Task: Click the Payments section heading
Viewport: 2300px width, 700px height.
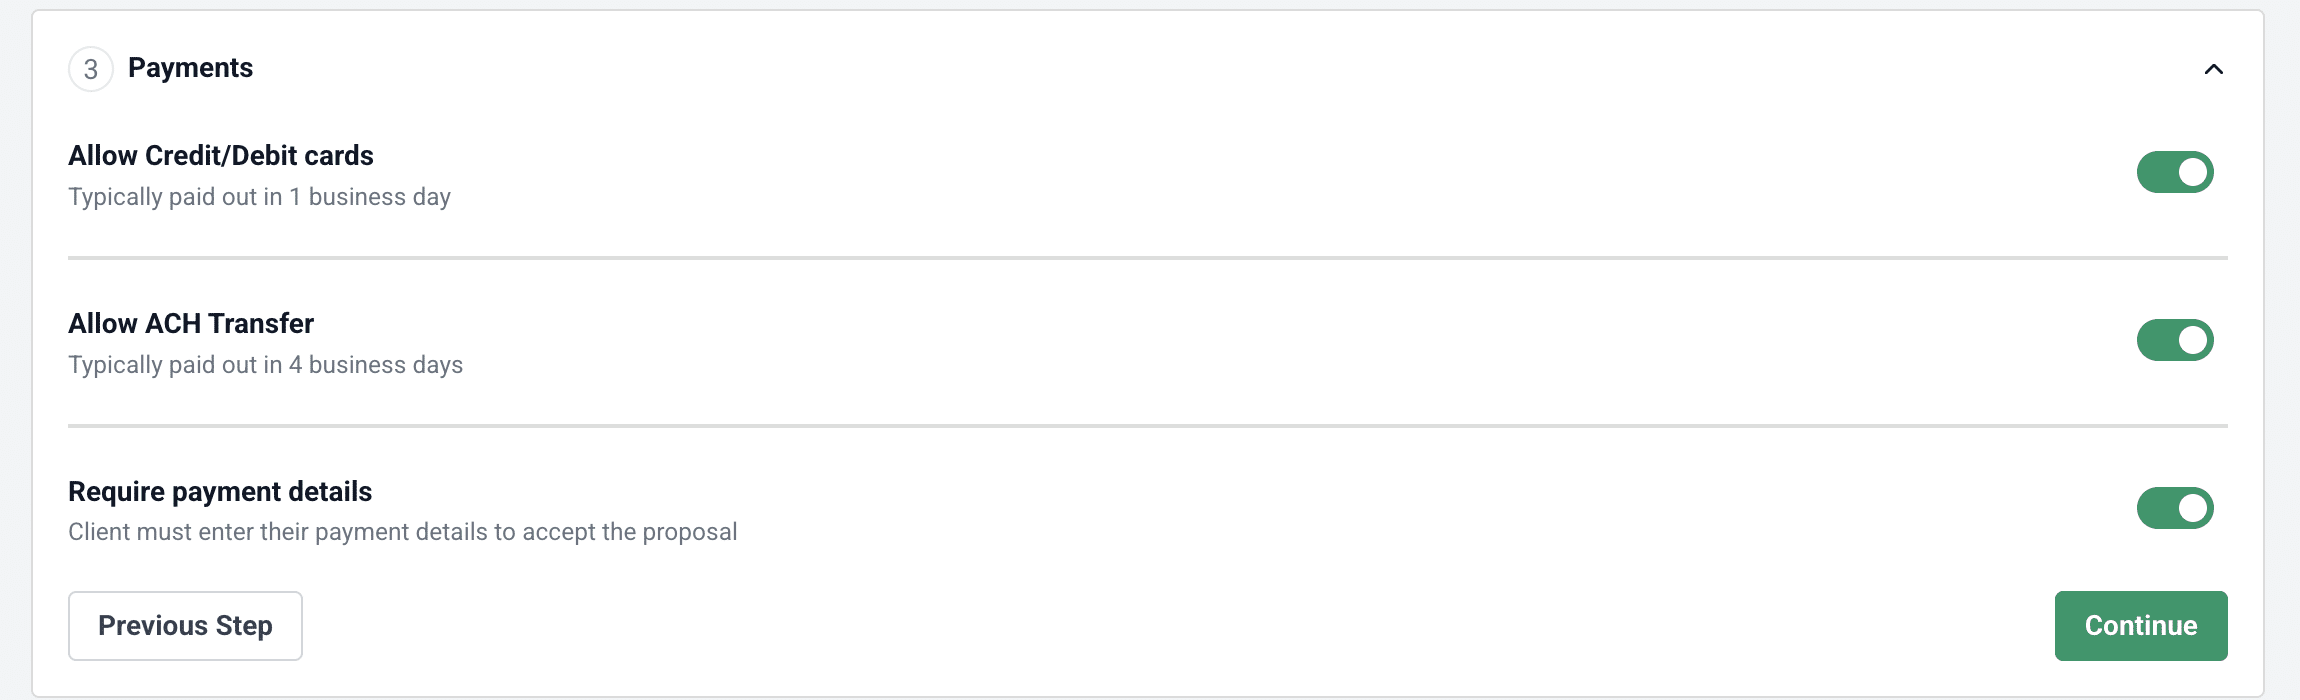Action: (x=190, y=68)
